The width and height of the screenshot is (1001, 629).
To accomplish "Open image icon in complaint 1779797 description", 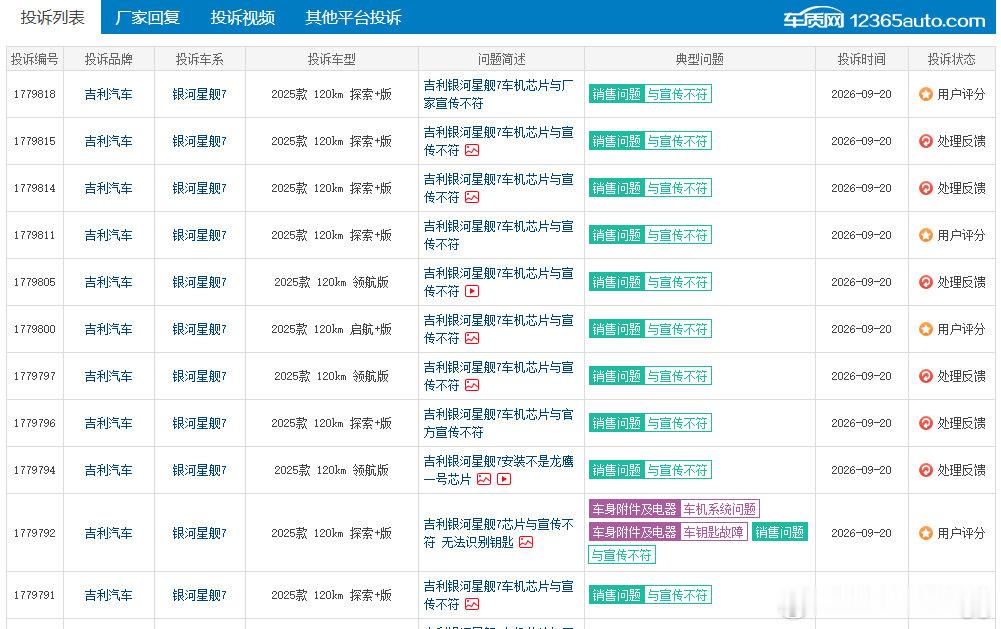I will tap(472, 385).
